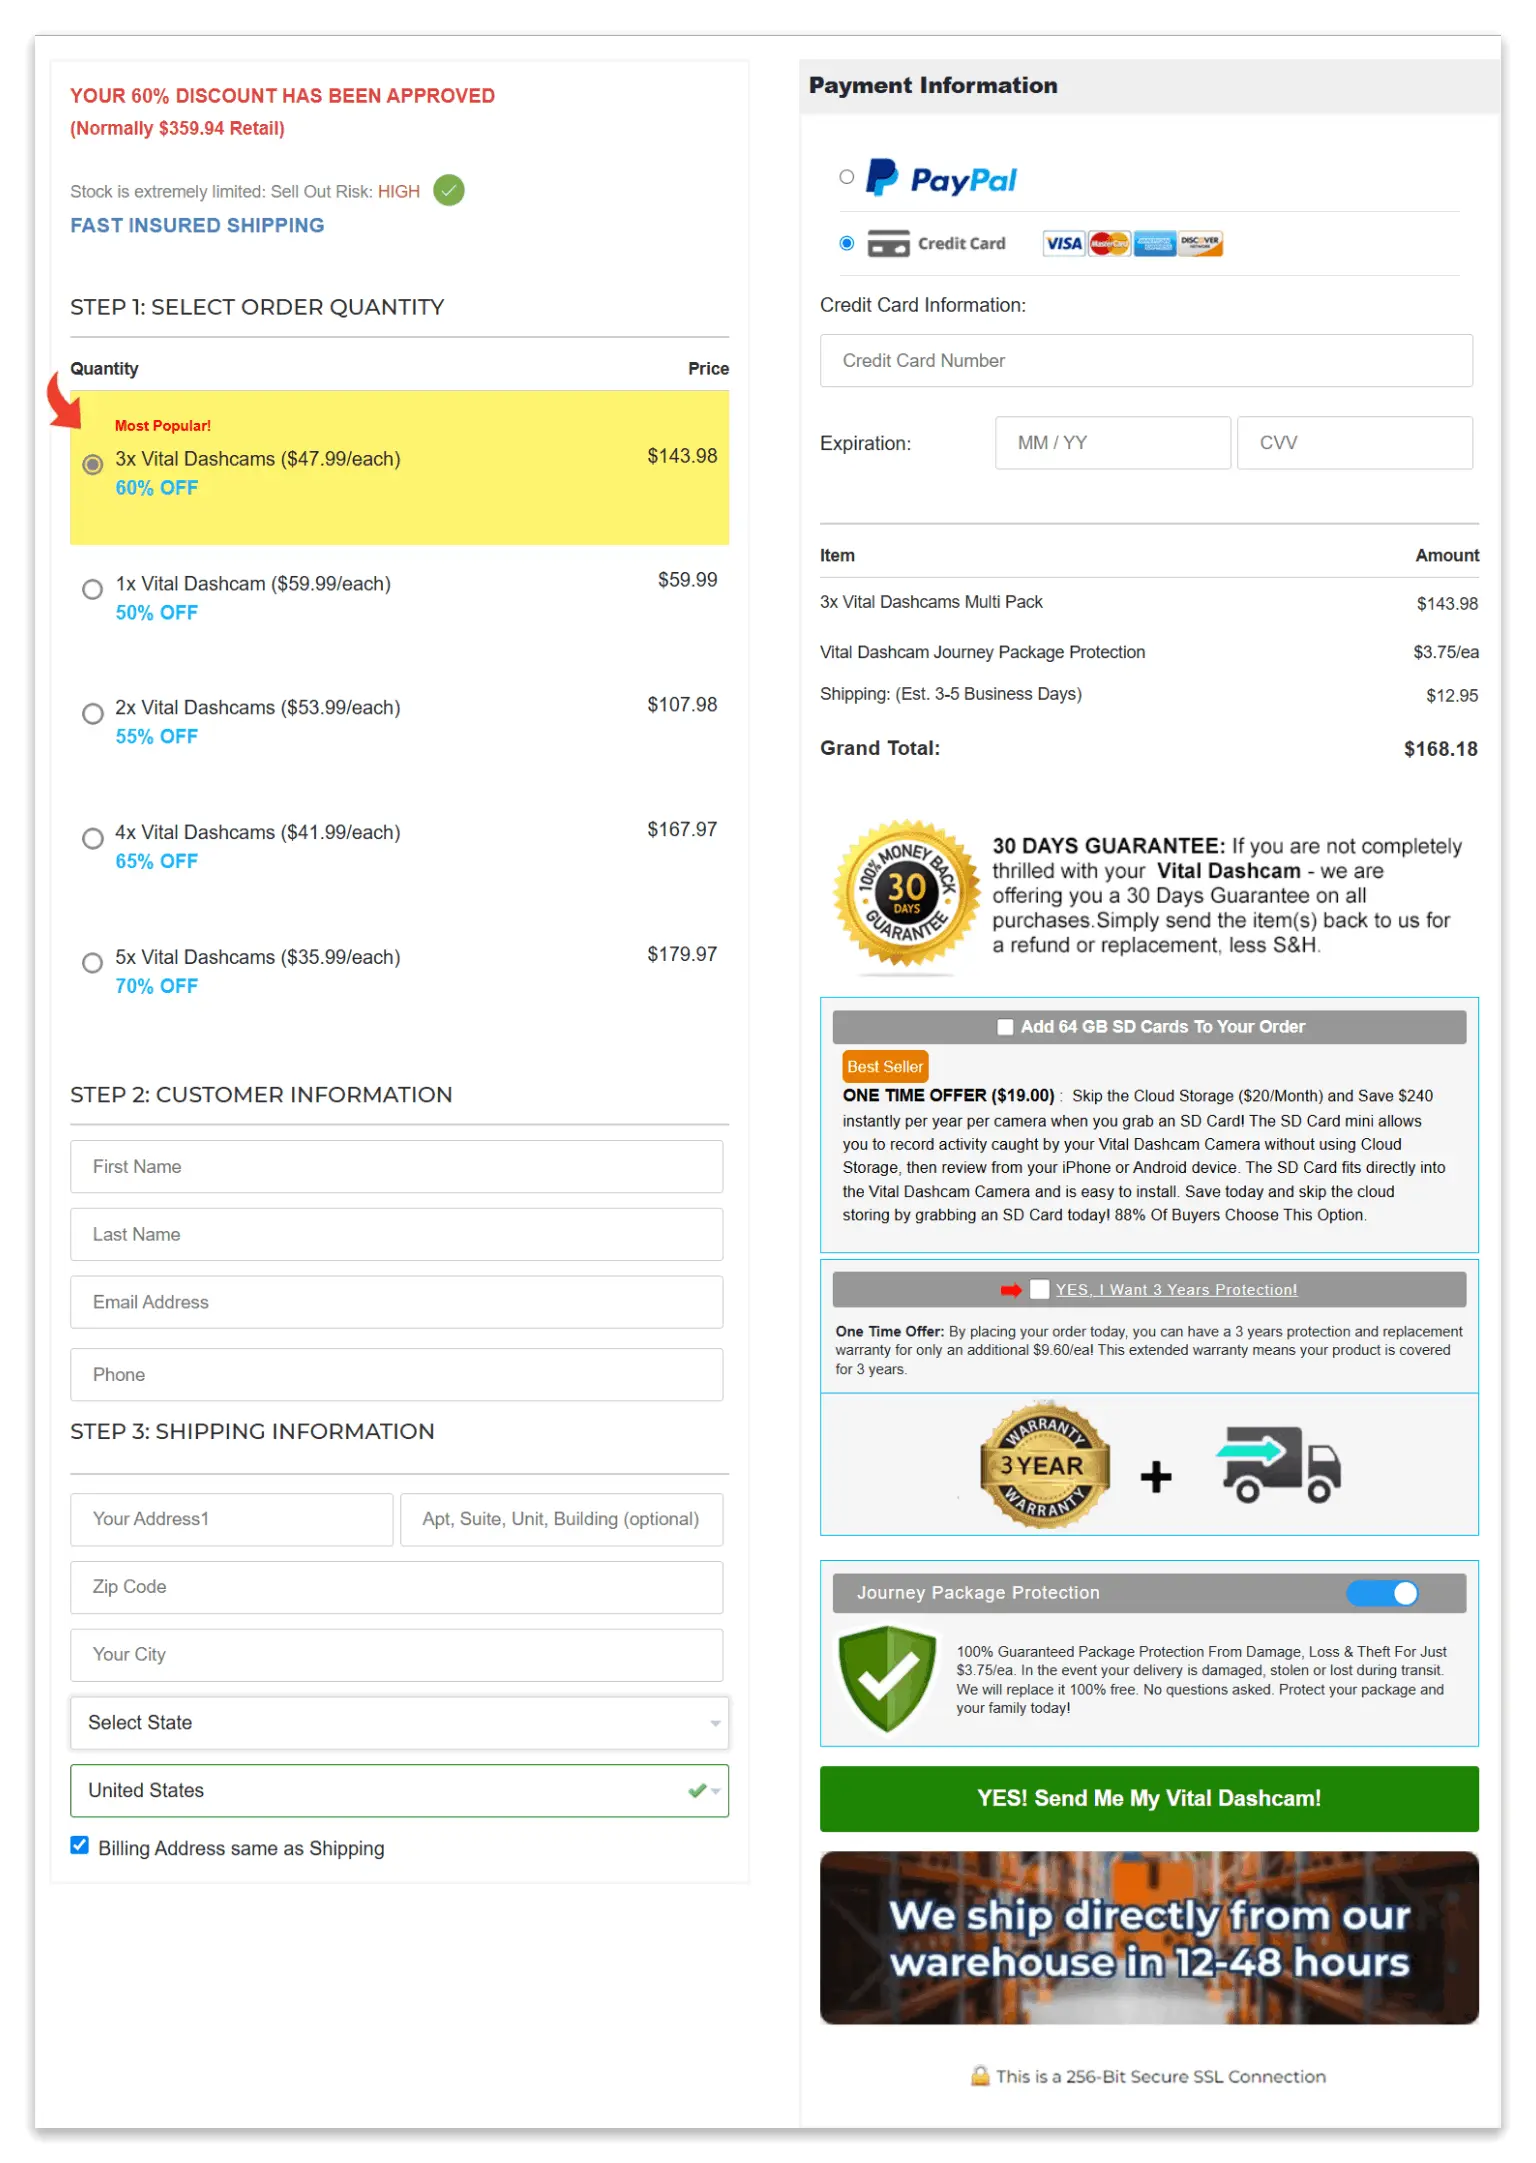Choose 1x Vital Dashcam quantity
This screenshot has width=1536, height=2163.
coord(92,589)
